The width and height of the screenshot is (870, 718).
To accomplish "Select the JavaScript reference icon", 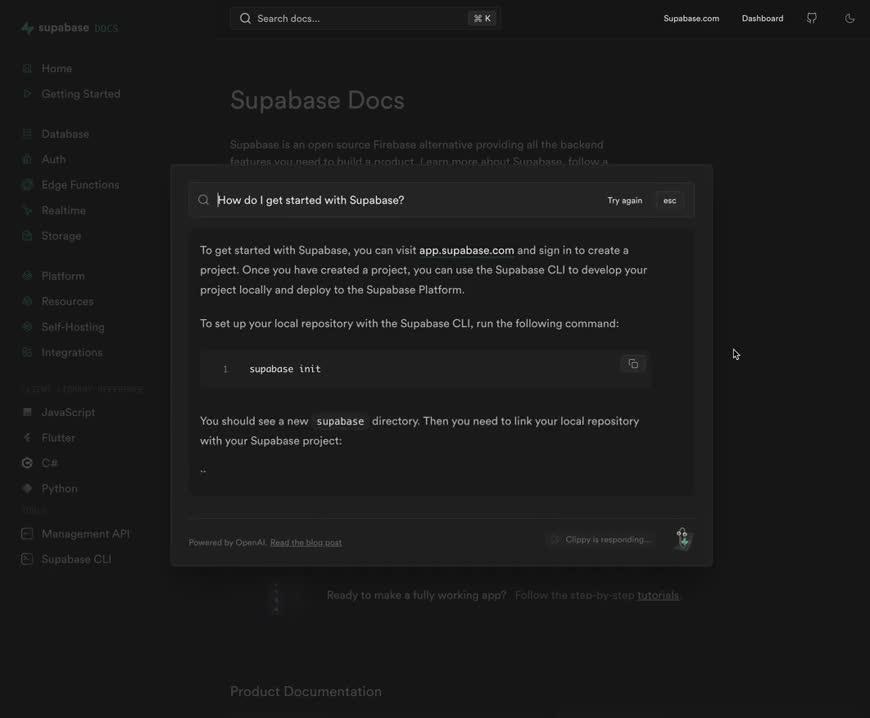I will (27, 412).
